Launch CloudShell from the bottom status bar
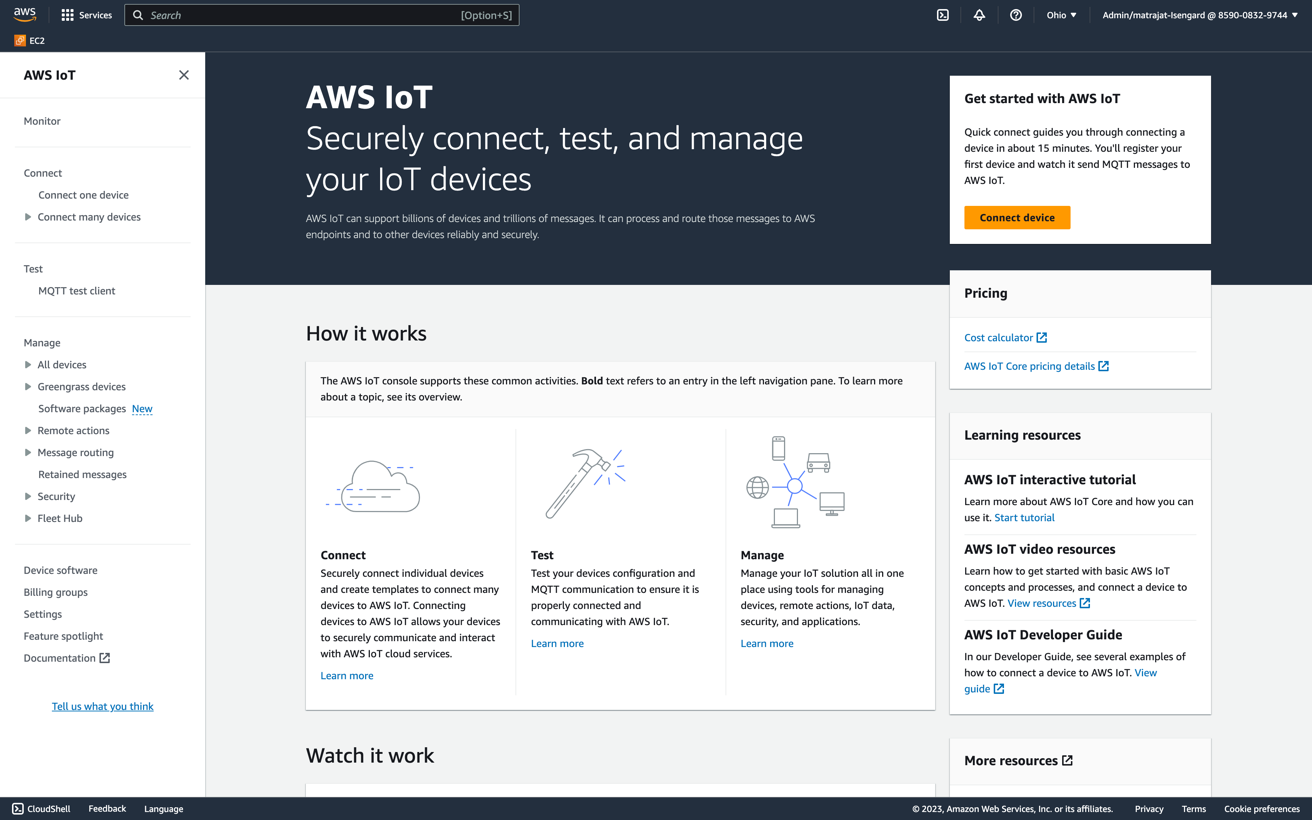Viewport: 1312px width, 820px height. point(39,808)
